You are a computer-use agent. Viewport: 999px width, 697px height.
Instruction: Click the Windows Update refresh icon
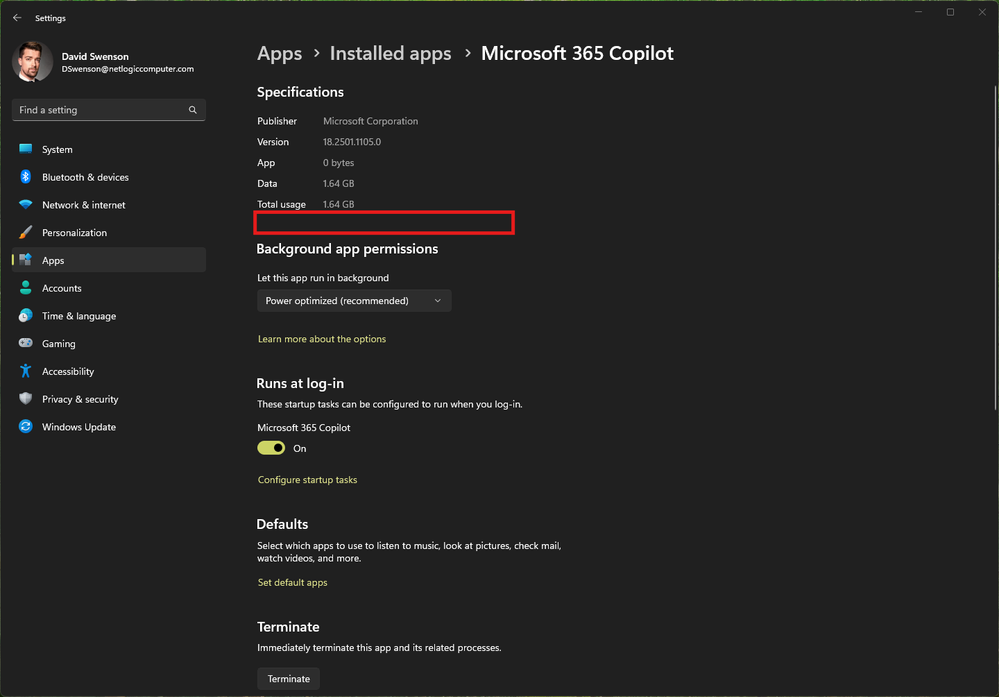25,427
